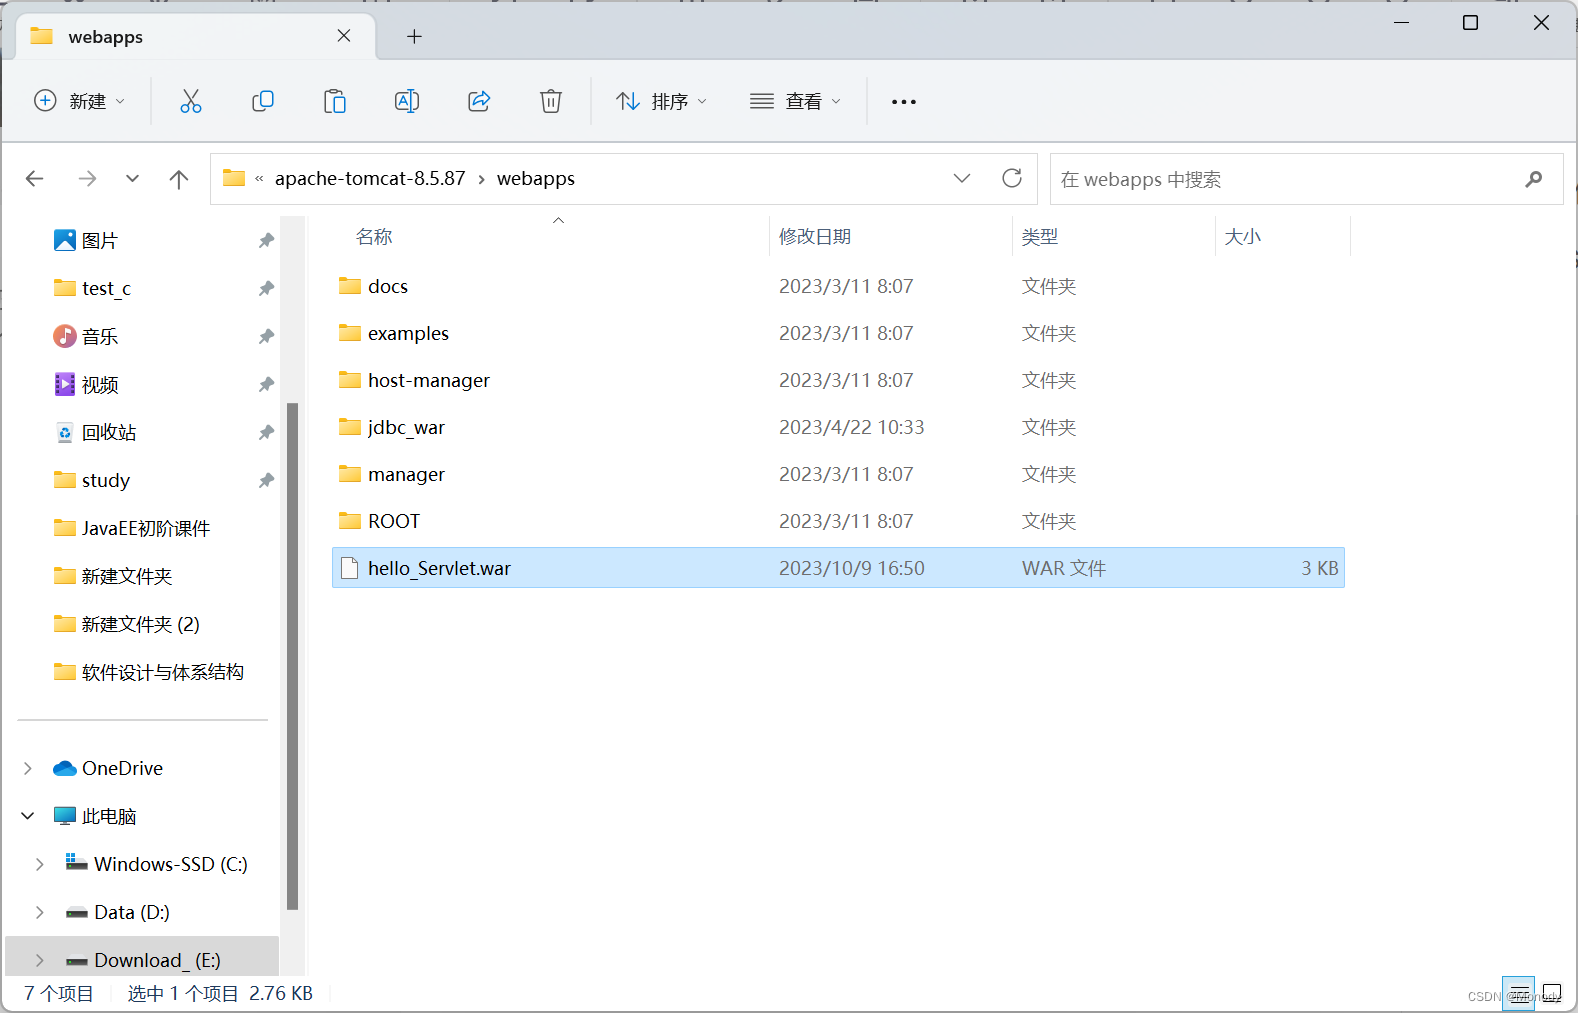Switch to large icons view in status bar
The width and height of the screenshot is (1578, 1013).
1552,993
